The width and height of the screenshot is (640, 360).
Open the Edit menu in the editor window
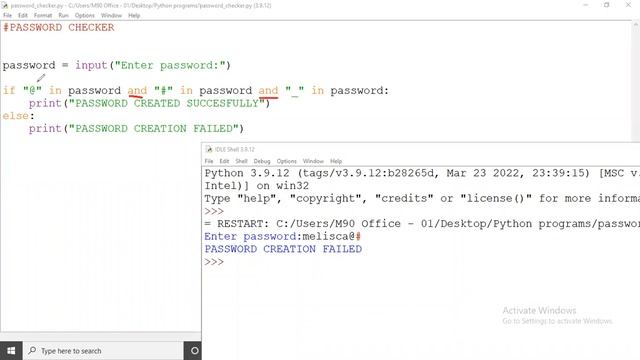point(23,16)
